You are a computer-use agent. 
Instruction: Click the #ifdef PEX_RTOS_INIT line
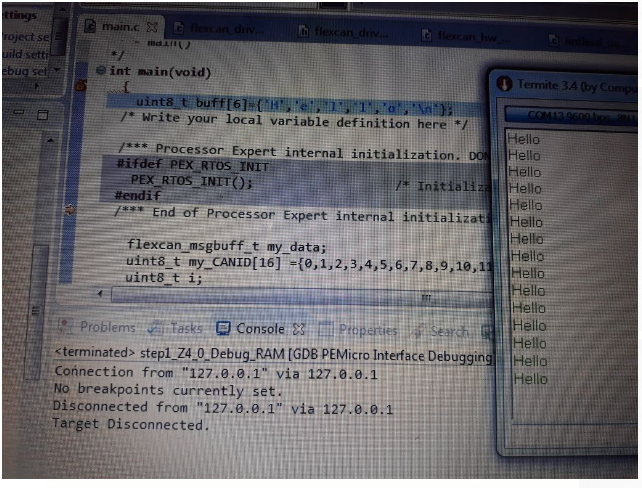coord(192,165)
